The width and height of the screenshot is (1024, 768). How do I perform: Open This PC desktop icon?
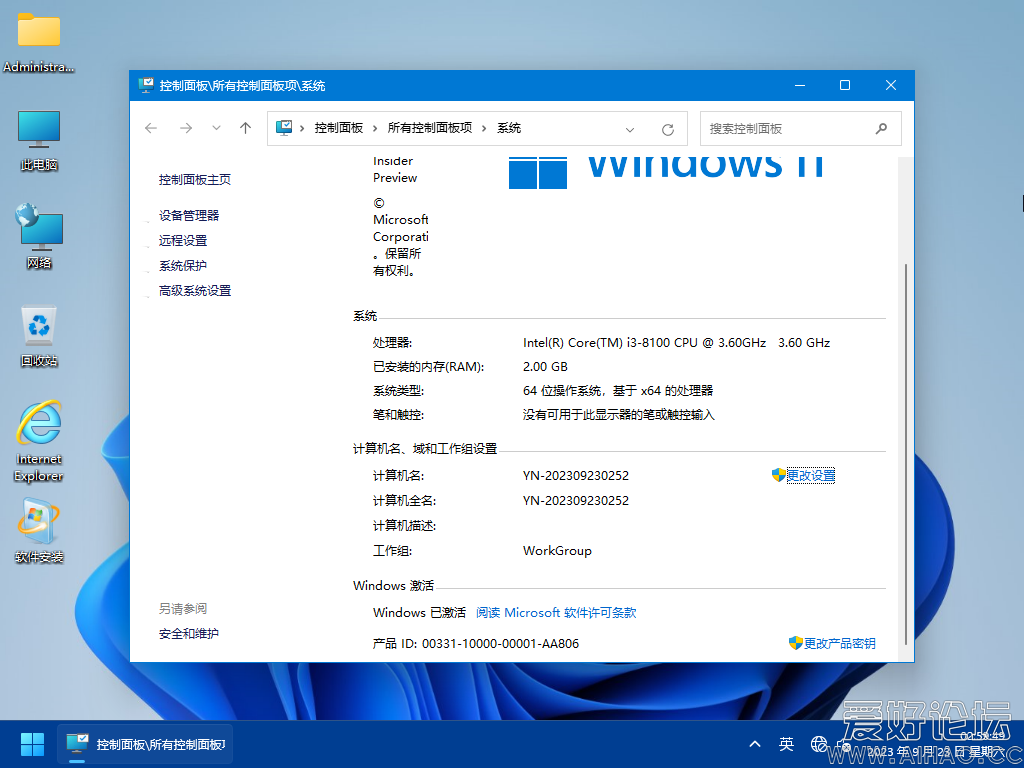click(x=39, y=140)
